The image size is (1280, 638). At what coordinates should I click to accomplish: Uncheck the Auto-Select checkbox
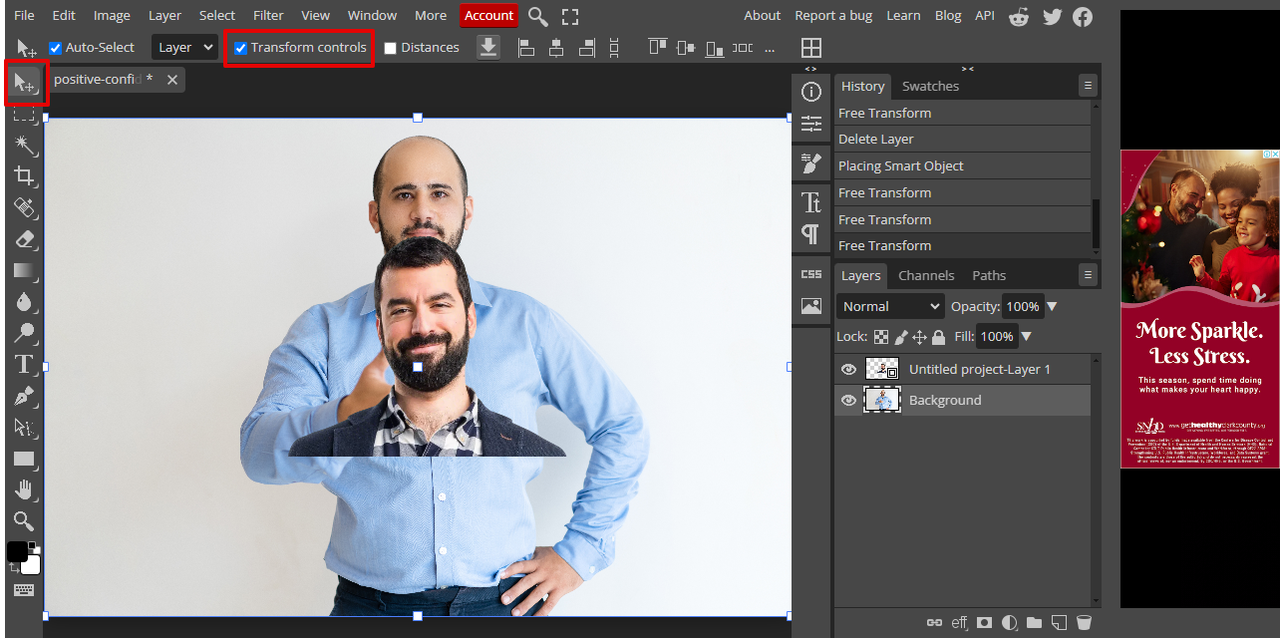click(56, 48)
